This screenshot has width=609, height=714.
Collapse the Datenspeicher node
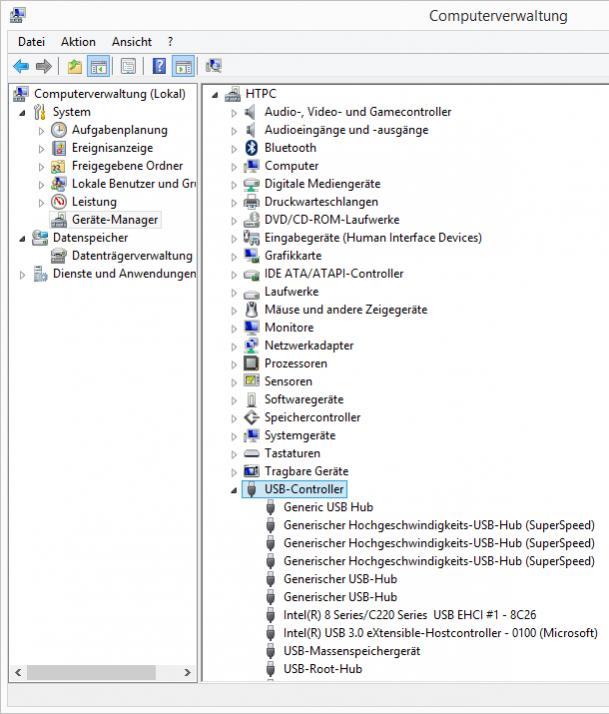(22, 239)
